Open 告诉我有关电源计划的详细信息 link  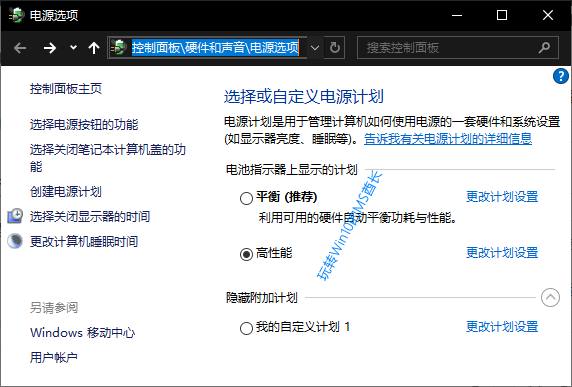[x=448, y=139]
